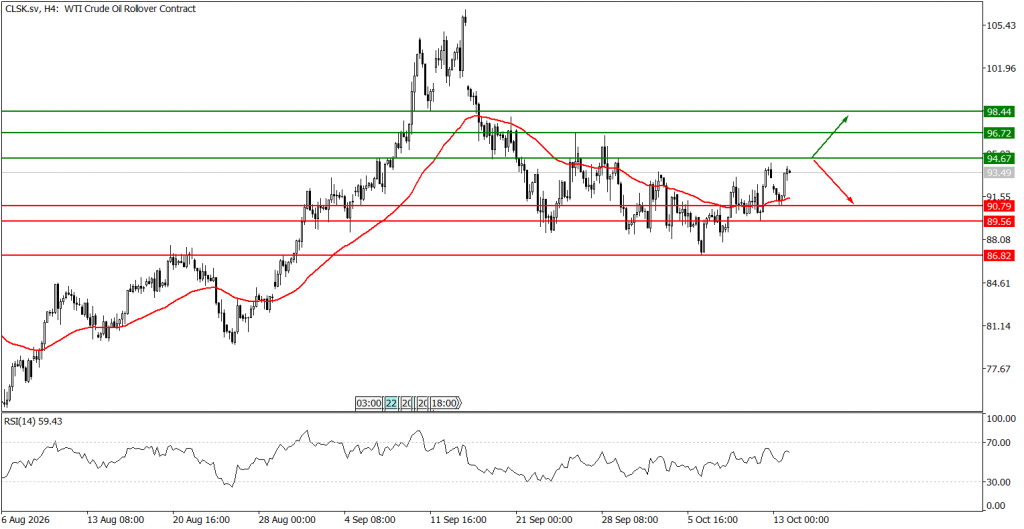Viewport: 1024px width, 529px height.
Task: Click the 84.61 price axis value
Action: [999, 283]
